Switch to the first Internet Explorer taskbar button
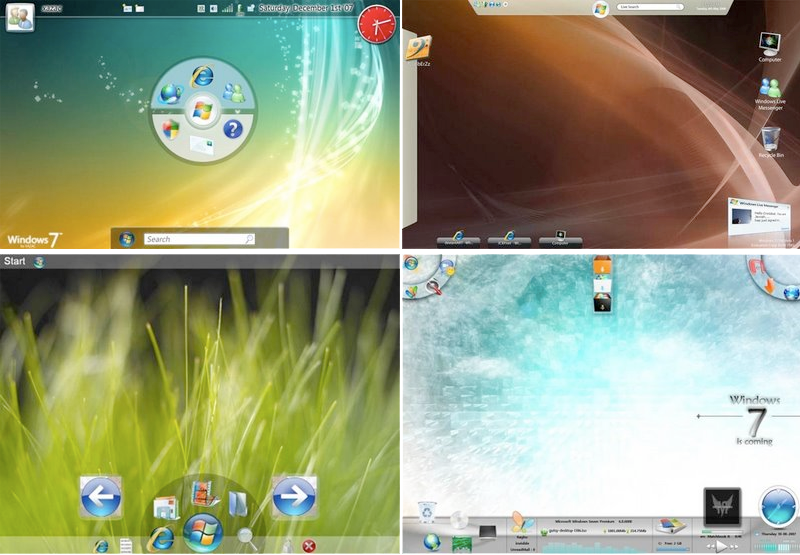 click(x=458, y=239)
